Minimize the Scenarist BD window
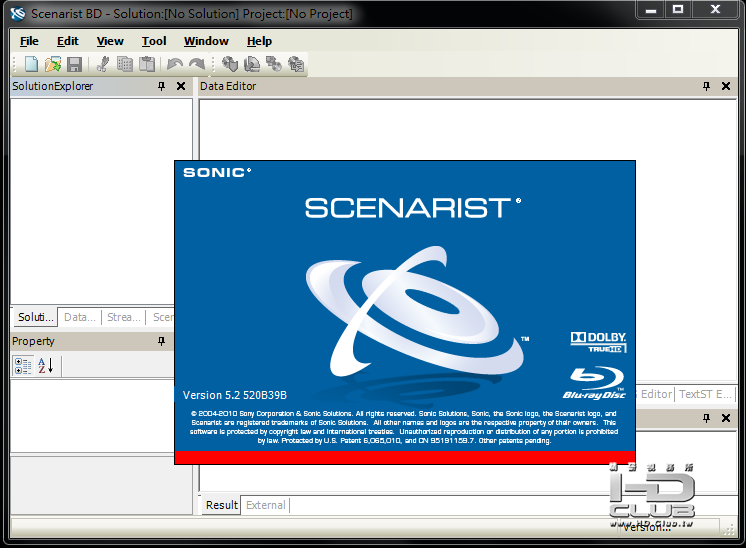The image size is (746, 548). click(651, 10)
